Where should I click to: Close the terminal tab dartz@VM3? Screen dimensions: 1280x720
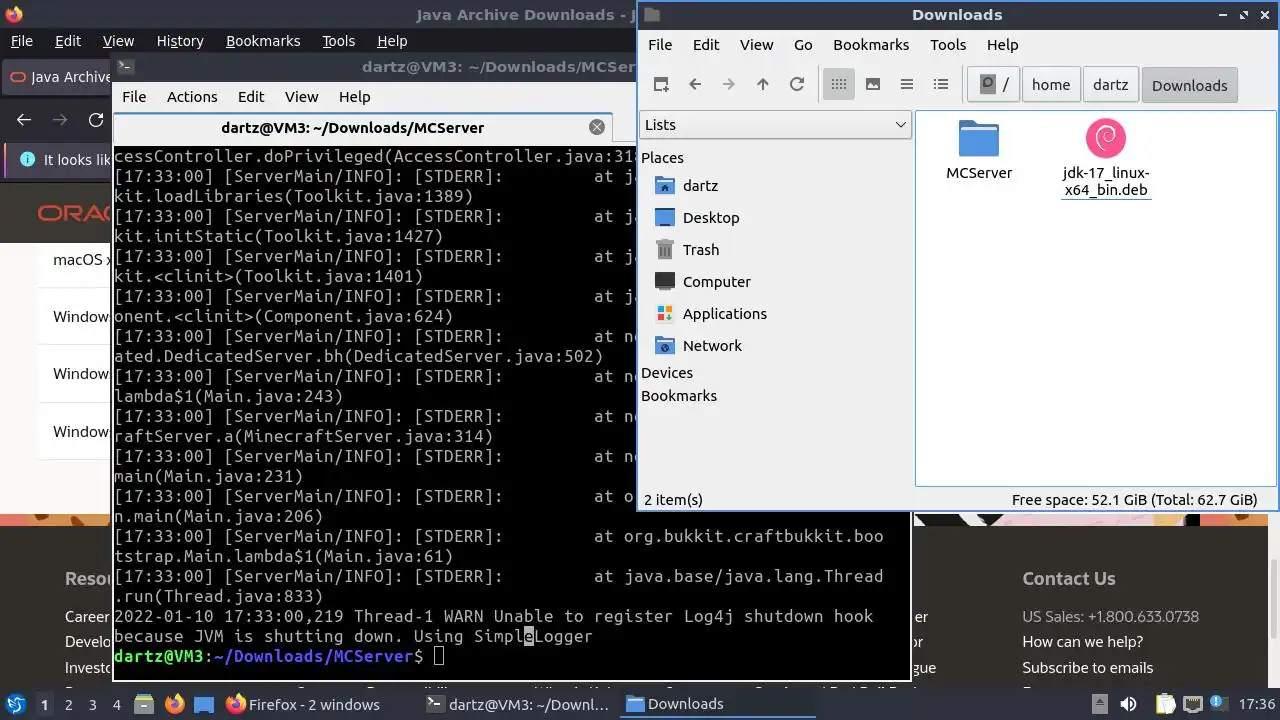point(597,127)
